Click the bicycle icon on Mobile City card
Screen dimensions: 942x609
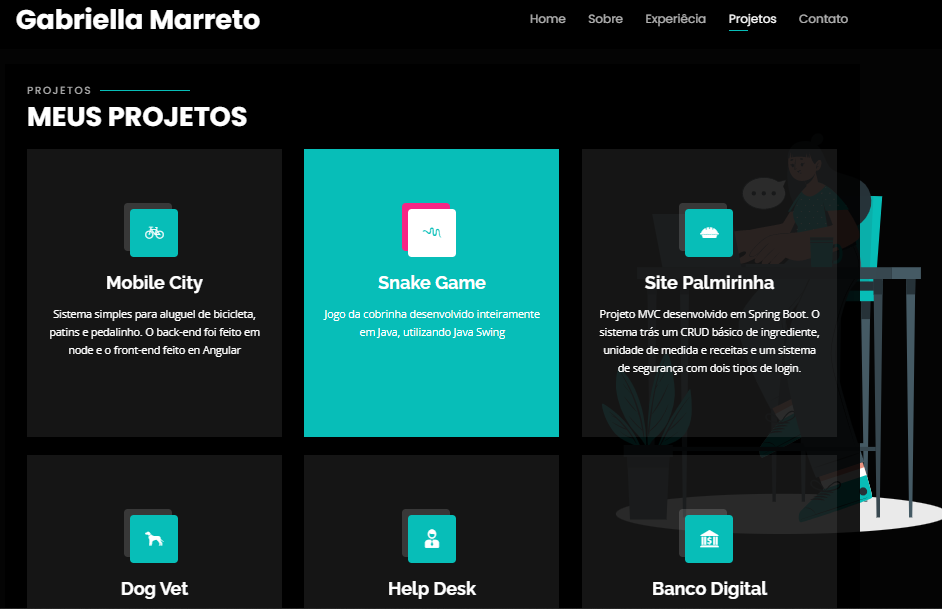(153, 232)
